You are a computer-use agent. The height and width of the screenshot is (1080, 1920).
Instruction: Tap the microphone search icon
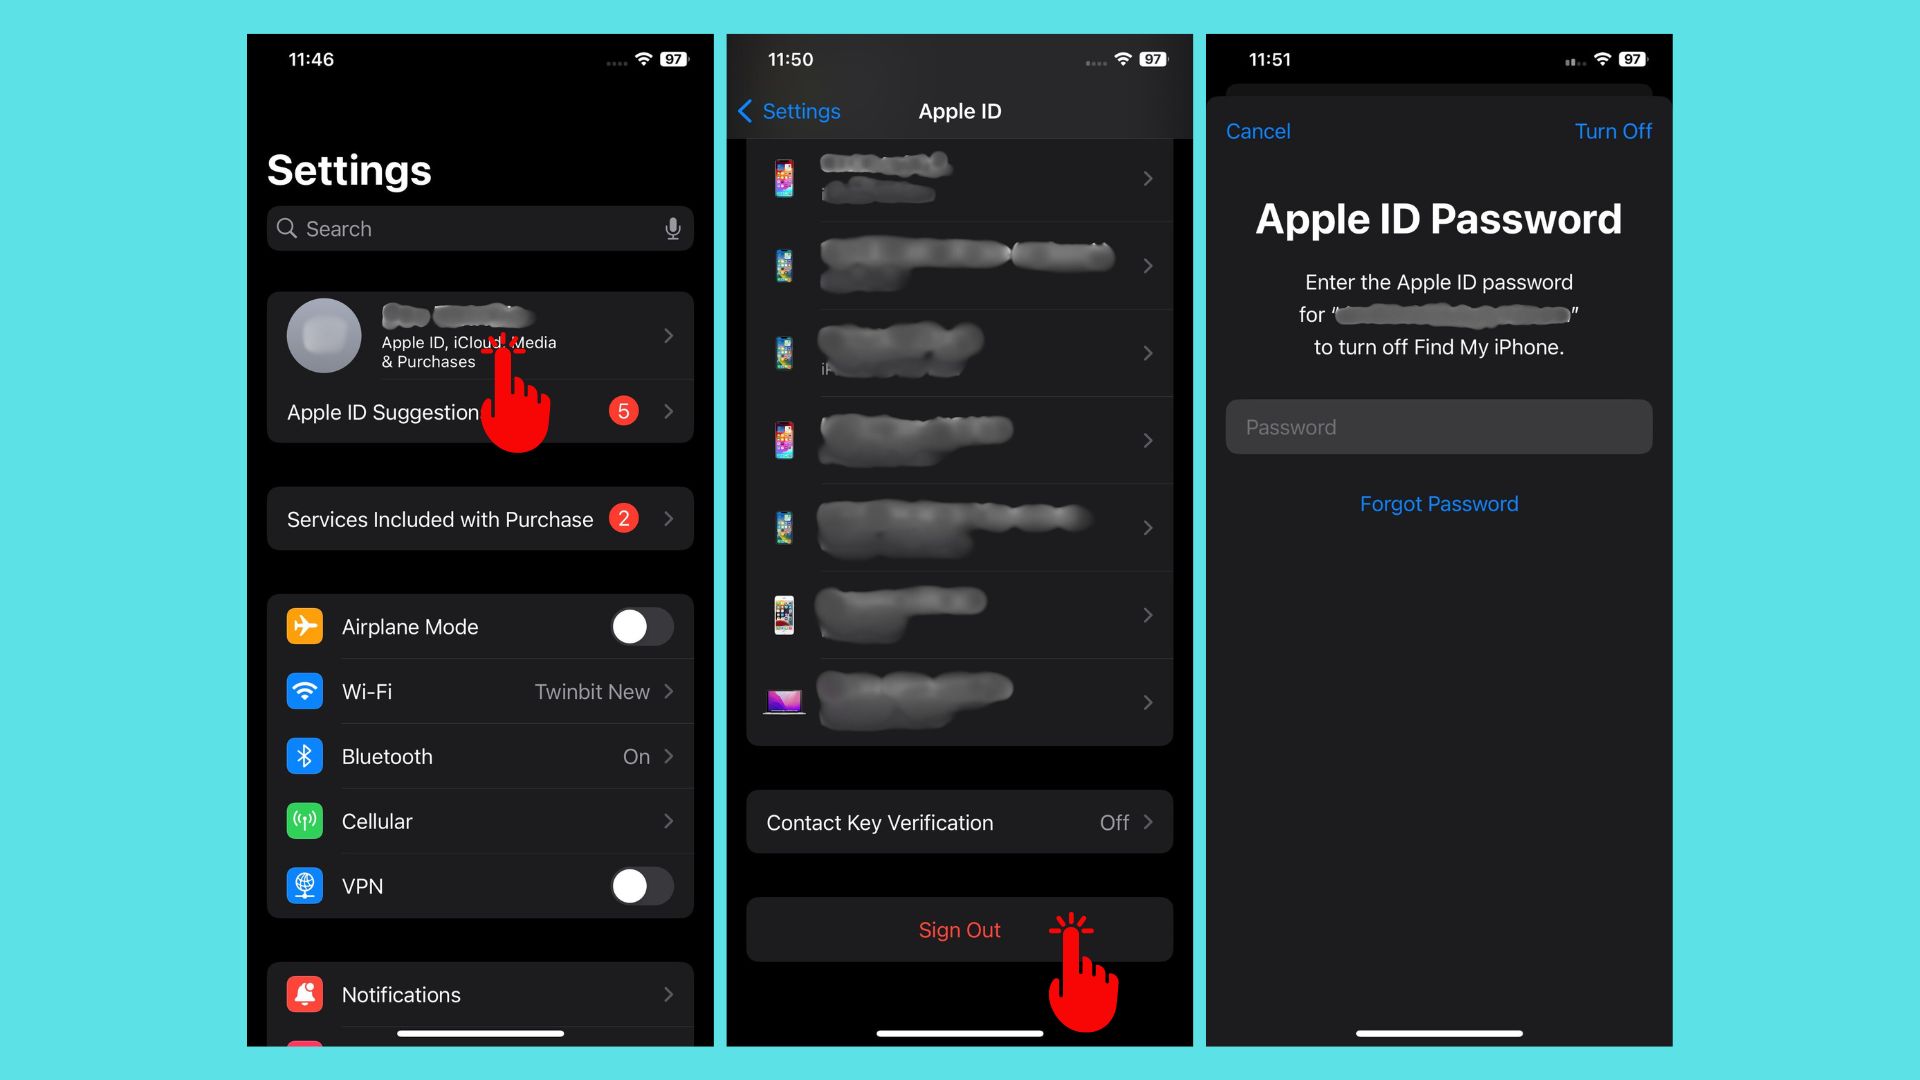(673, 228)
